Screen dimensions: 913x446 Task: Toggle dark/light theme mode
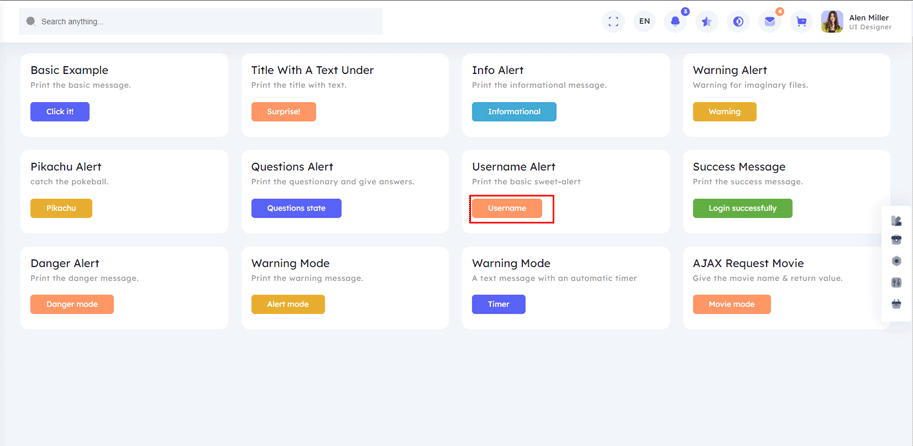pyautogui.click(x=738, y=21)
